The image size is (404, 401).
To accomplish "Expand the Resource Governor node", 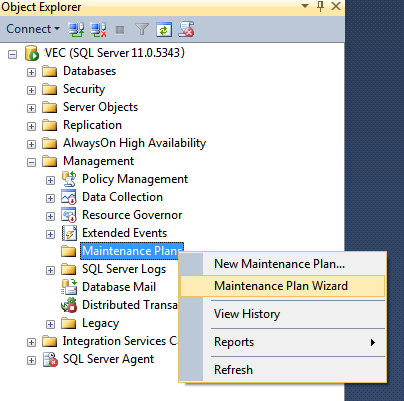I will tap(50, 216).
